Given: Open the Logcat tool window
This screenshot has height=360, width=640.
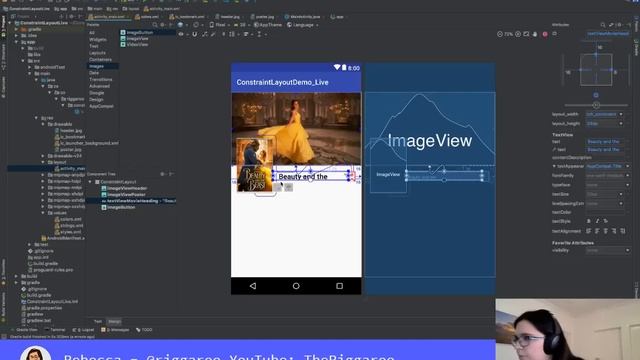Looking at the screenshot, I should pyautogui.click(x=84, y=330).
